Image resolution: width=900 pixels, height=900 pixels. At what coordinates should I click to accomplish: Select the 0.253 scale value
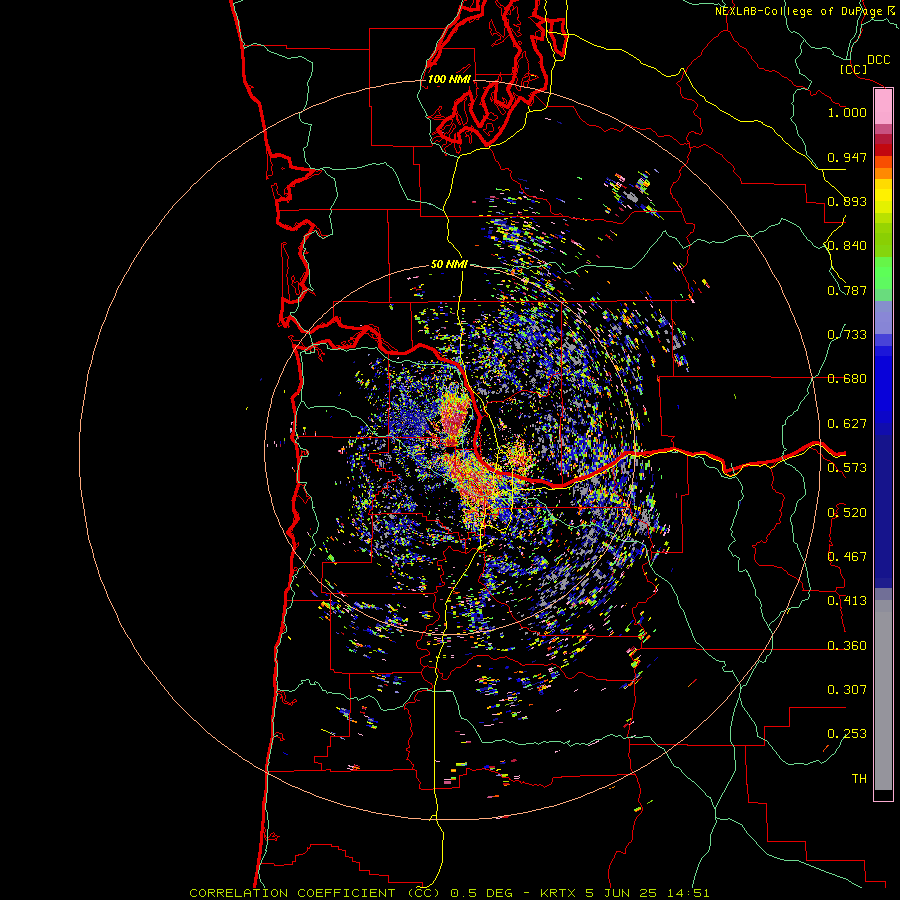pos(847,734)
